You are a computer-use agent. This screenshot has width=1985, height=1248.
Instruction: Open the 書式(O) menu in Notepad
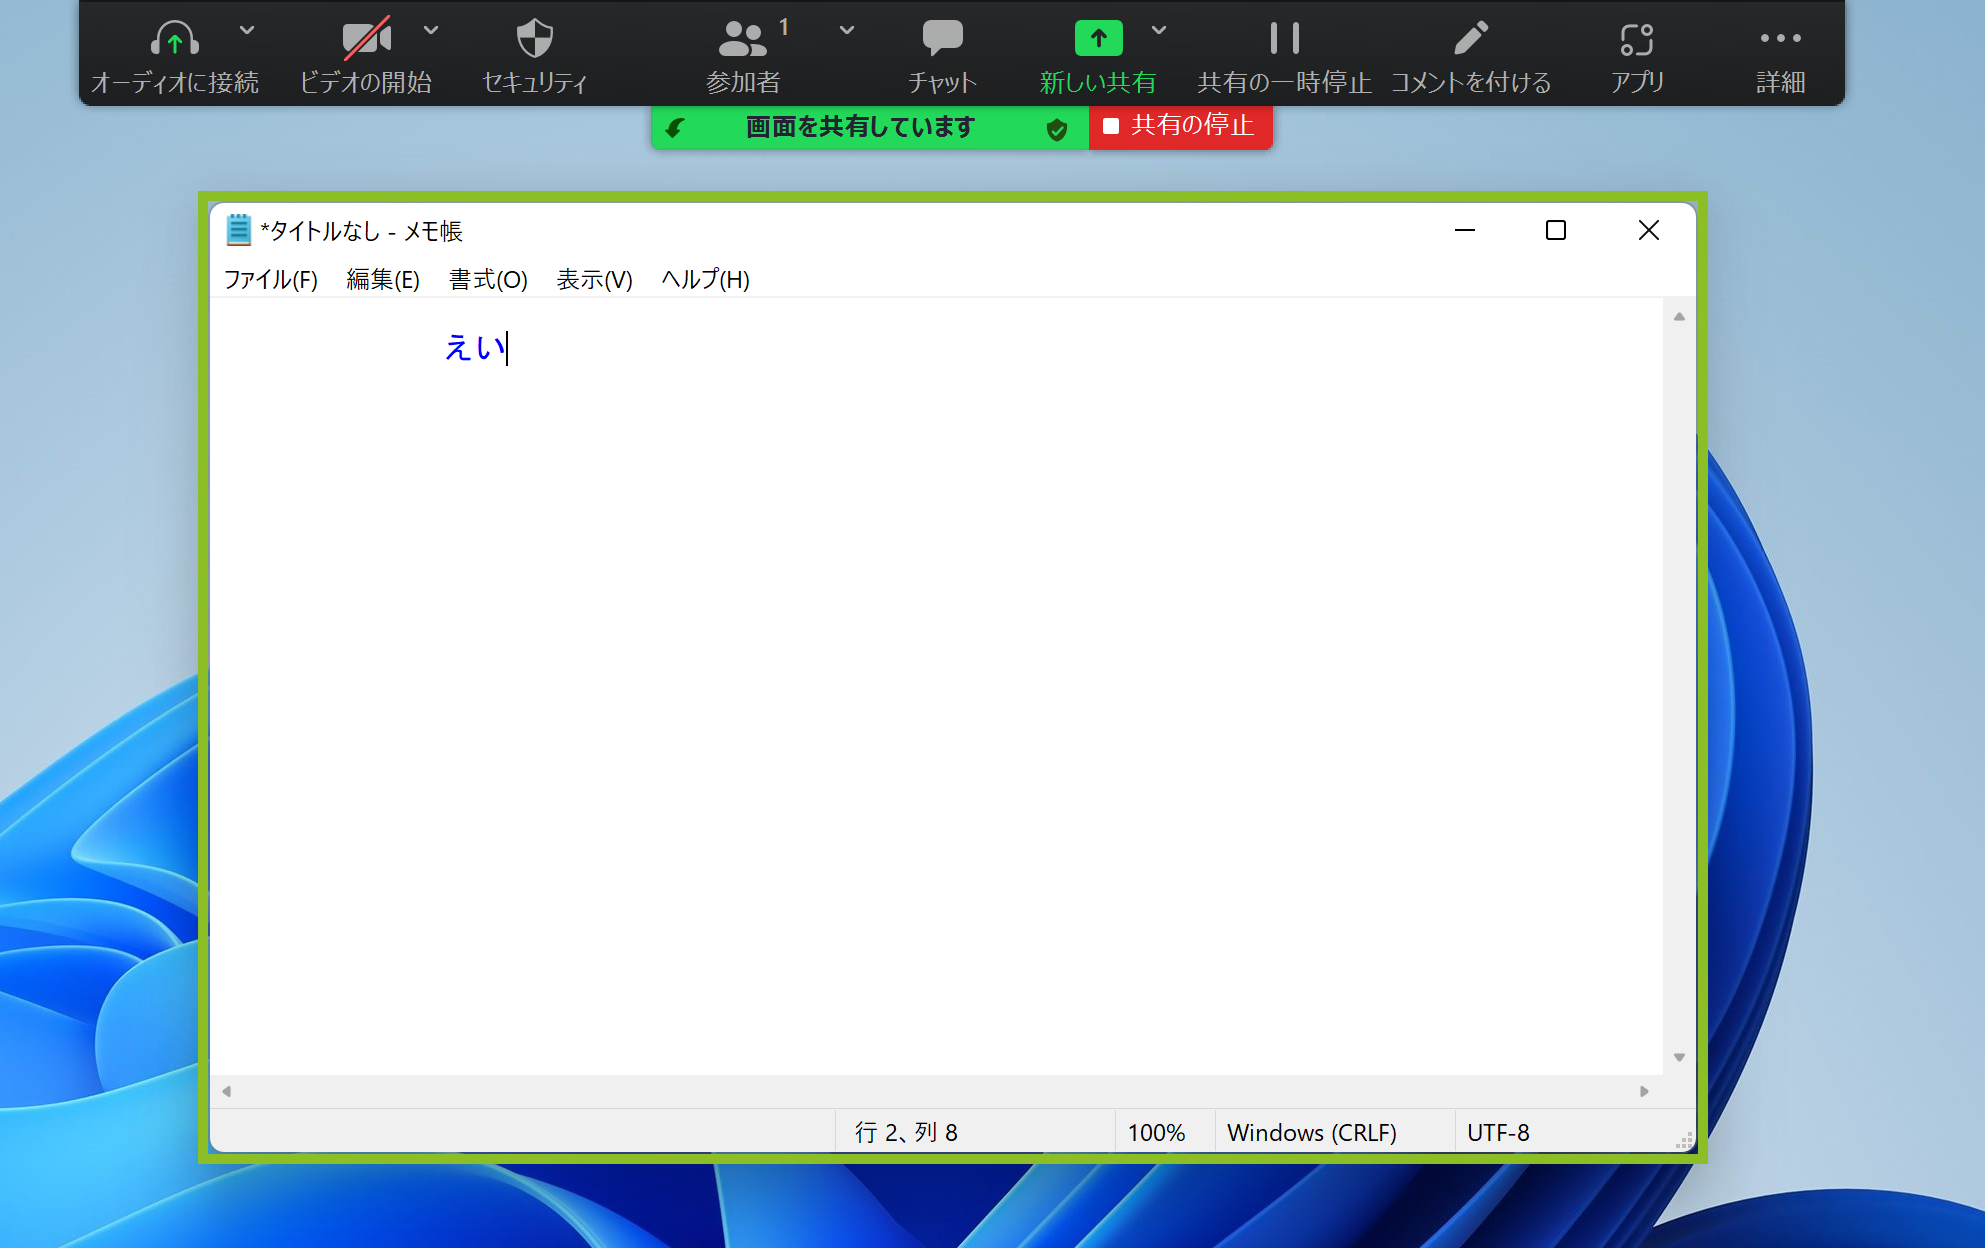[x=488, y=280]
